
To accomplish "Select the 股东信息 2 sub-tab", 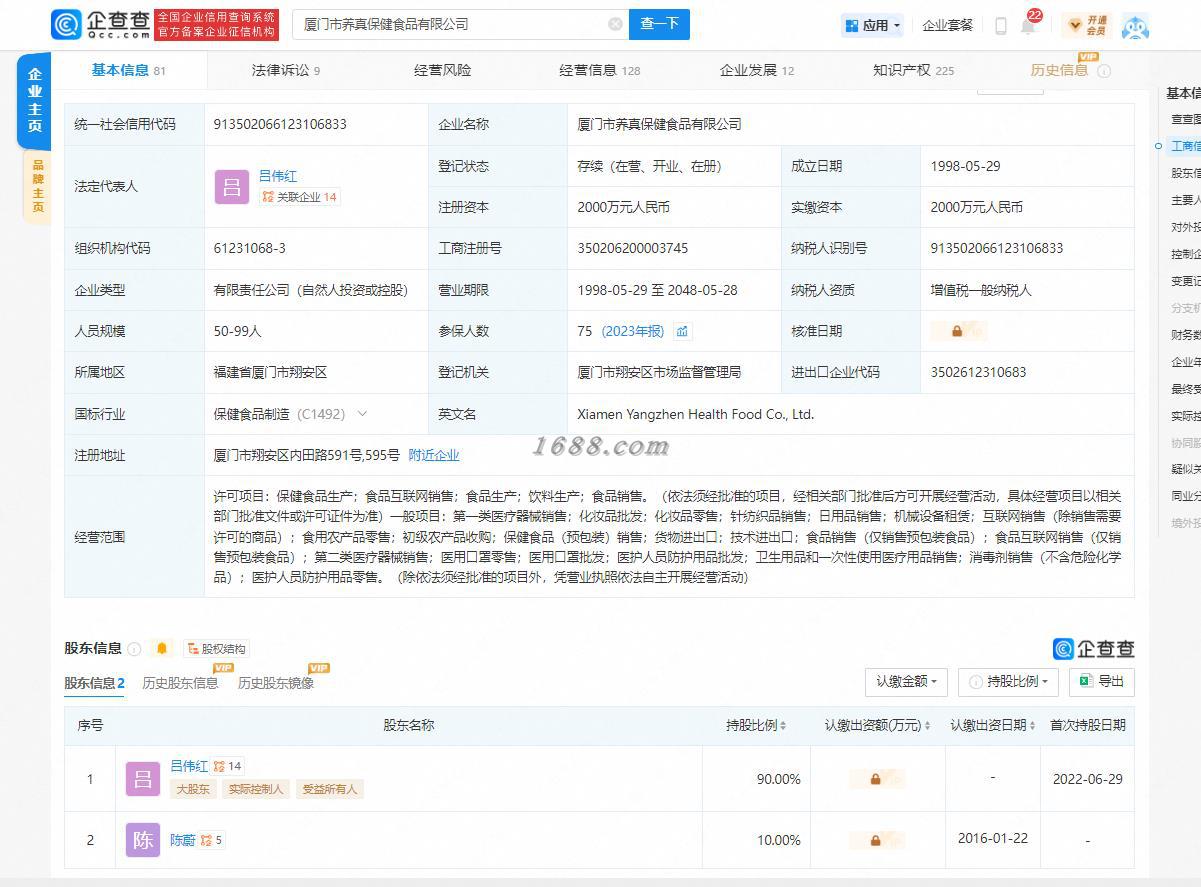I will click(x=94, y=683).
